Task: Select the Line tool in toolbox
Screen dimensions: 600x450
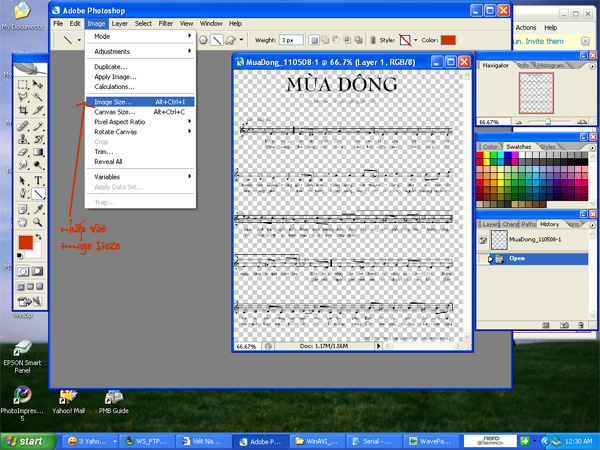Action: [x=38, y=194]
